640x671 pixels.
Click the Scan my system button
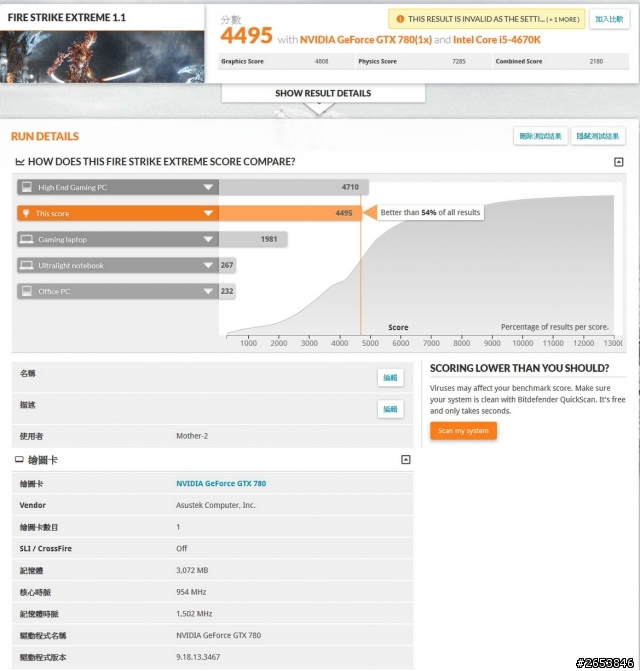pyautogui.click(x=463, y=431)
